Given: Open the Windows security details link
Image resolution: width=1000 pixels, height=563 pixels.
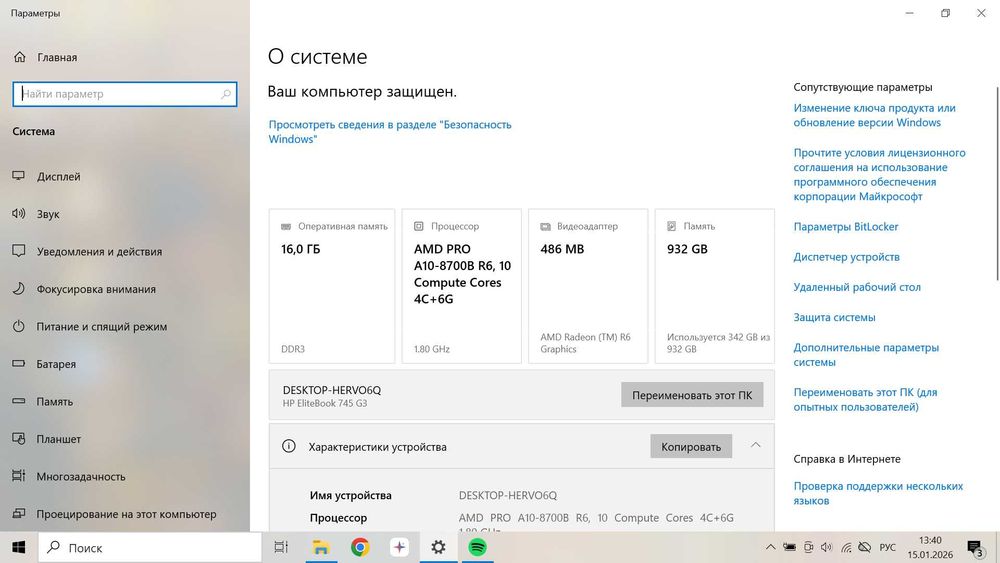Looking at the screenshot, I should click(x=390, y=132).
